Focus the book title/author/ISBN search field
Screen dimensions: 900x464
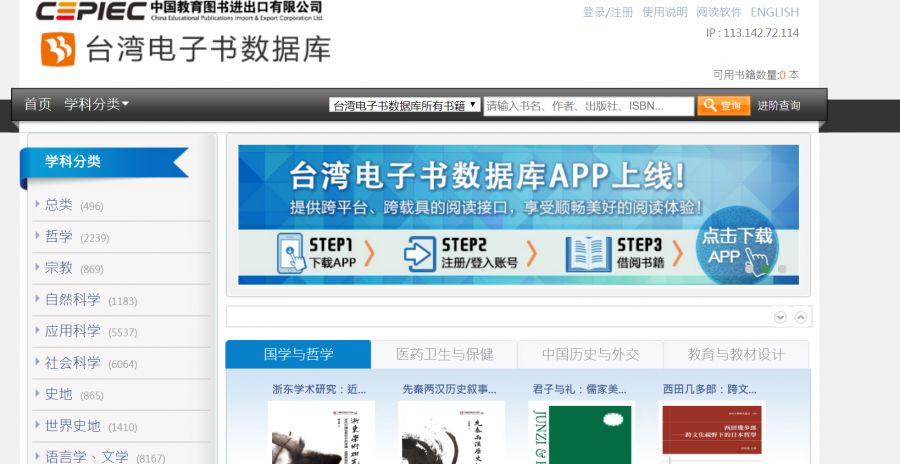click(588, 106)
